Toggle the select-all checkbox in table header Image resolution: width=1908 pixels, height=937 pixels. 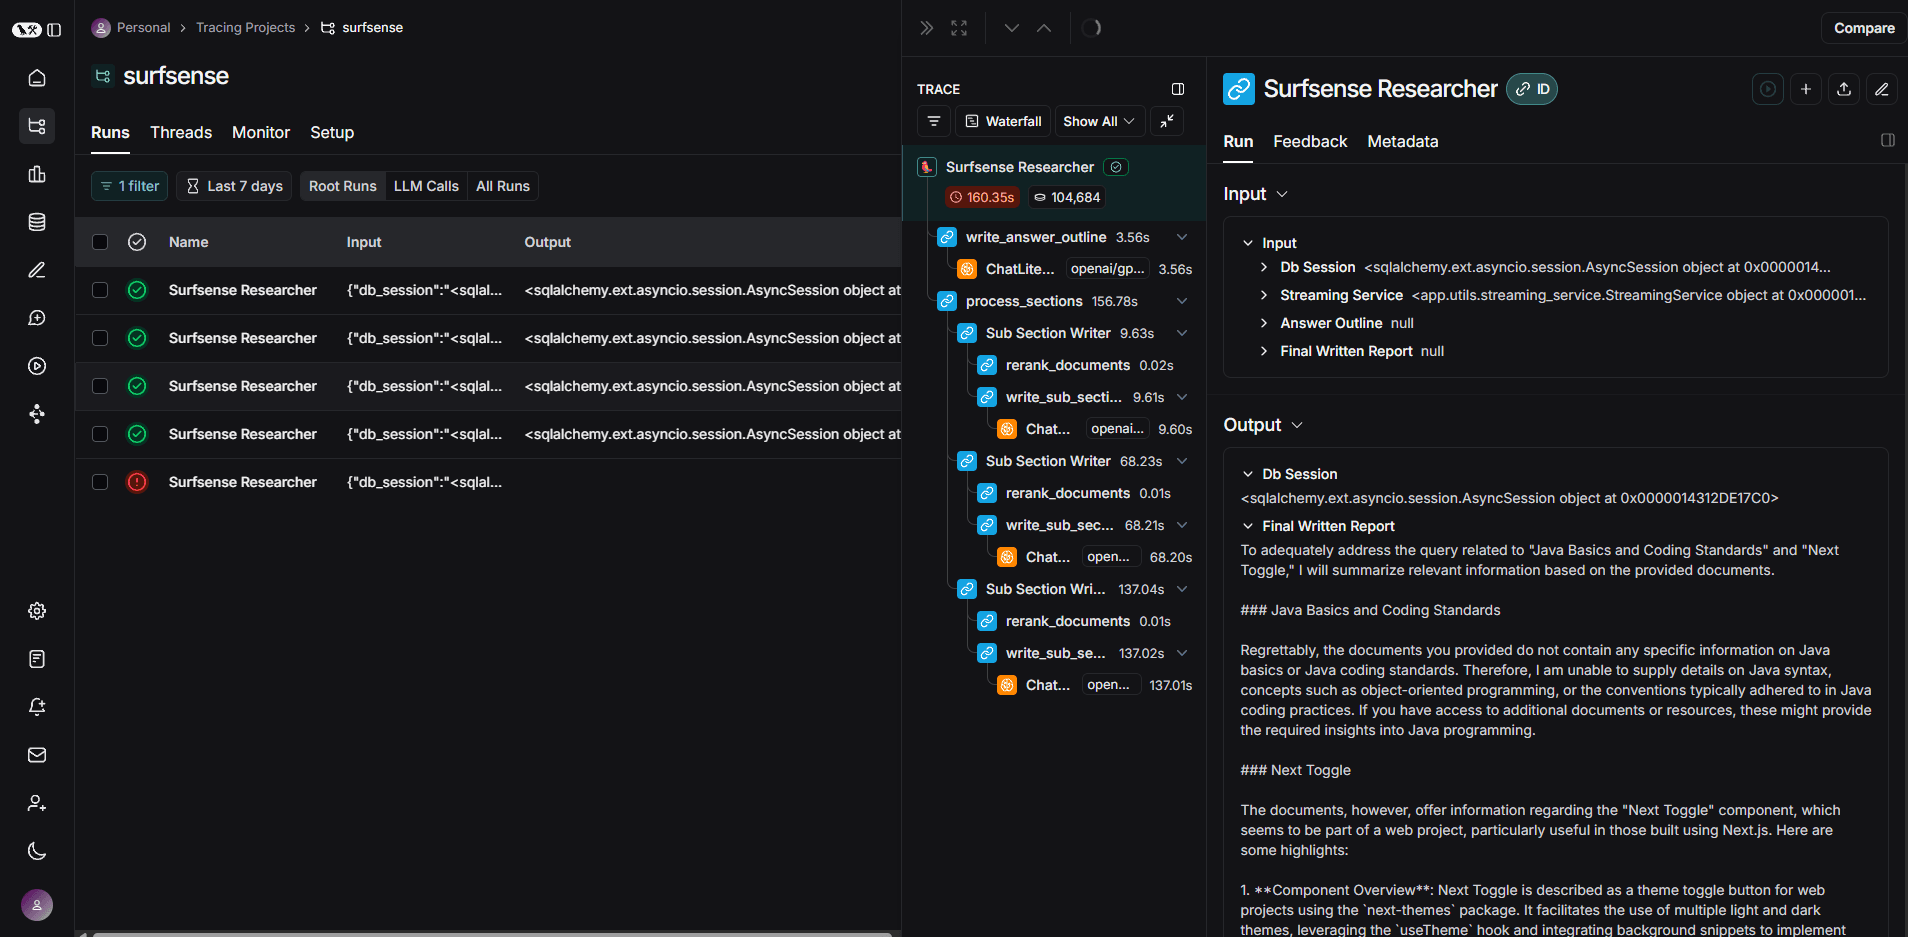100,242
